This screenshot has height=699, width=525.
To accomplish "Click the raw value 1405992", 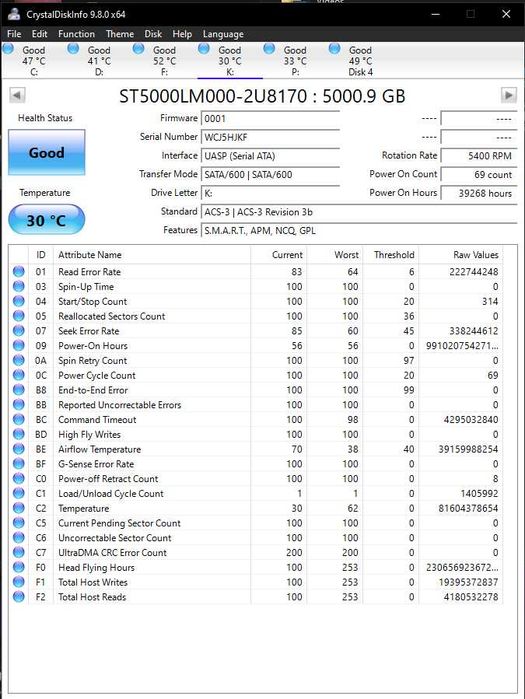I will pos(479,493).
